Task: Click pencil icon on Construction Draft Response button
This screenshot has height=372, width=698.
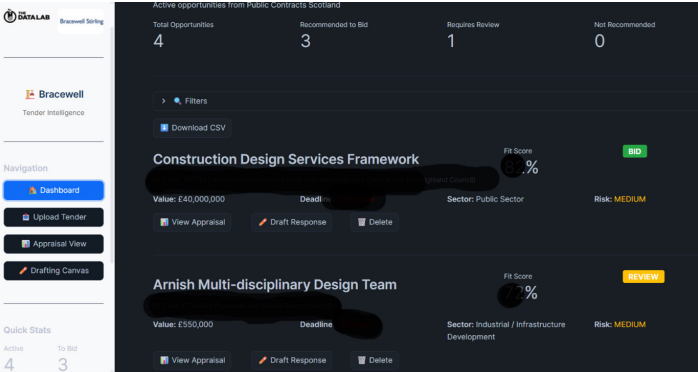Action: (263, 222)
